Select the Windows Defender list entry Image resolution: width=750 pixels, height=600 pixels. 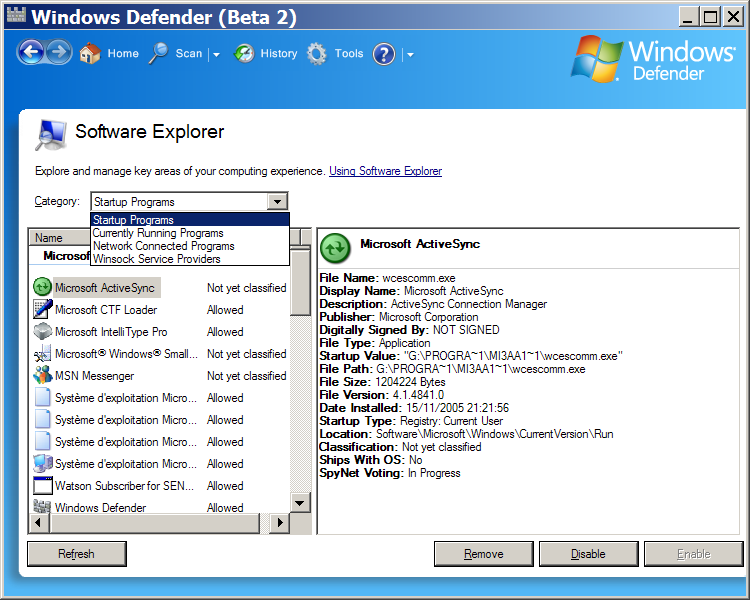(x=159, y=507)
